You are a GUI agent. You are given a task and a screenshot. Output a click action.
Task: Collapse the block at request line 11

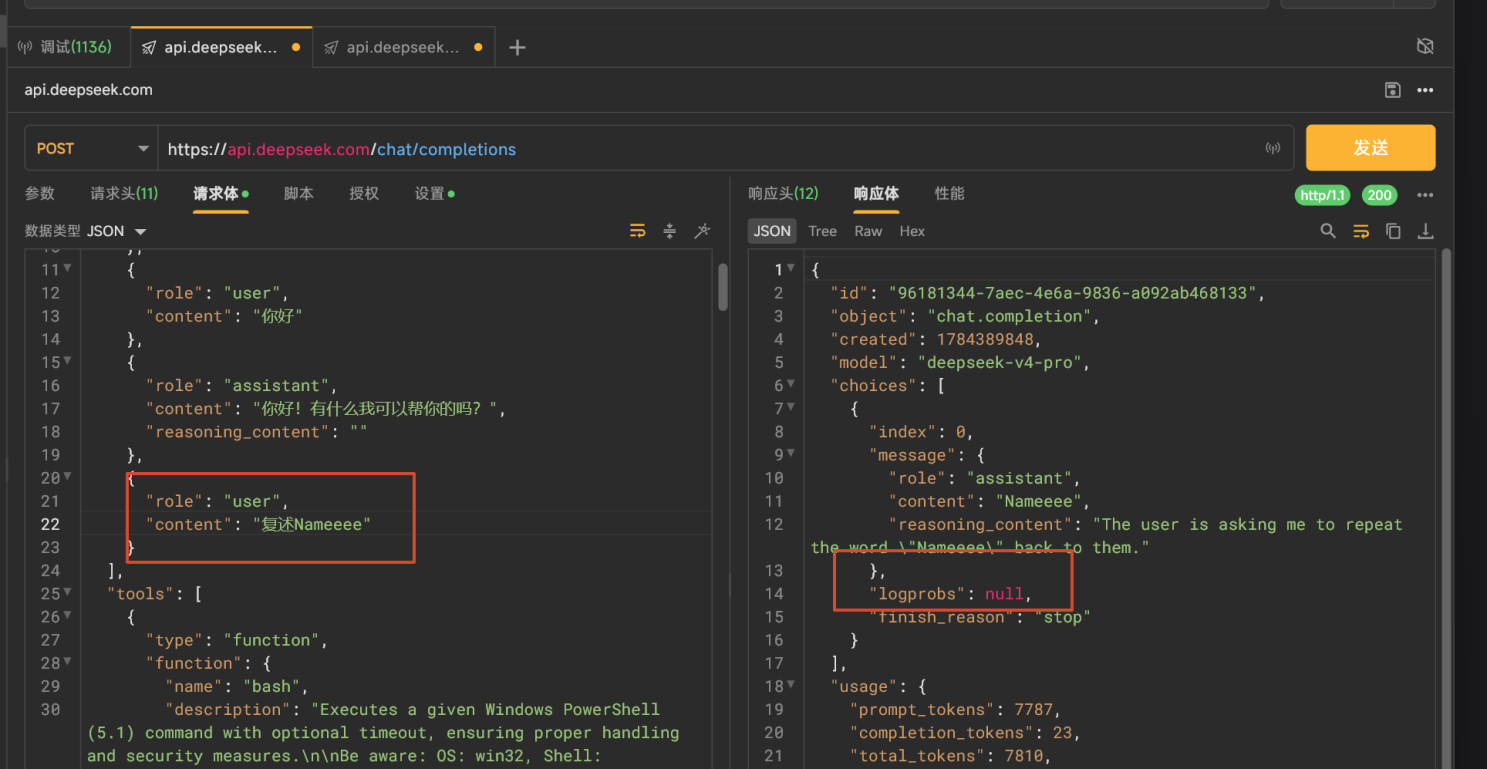click(67, 269)
